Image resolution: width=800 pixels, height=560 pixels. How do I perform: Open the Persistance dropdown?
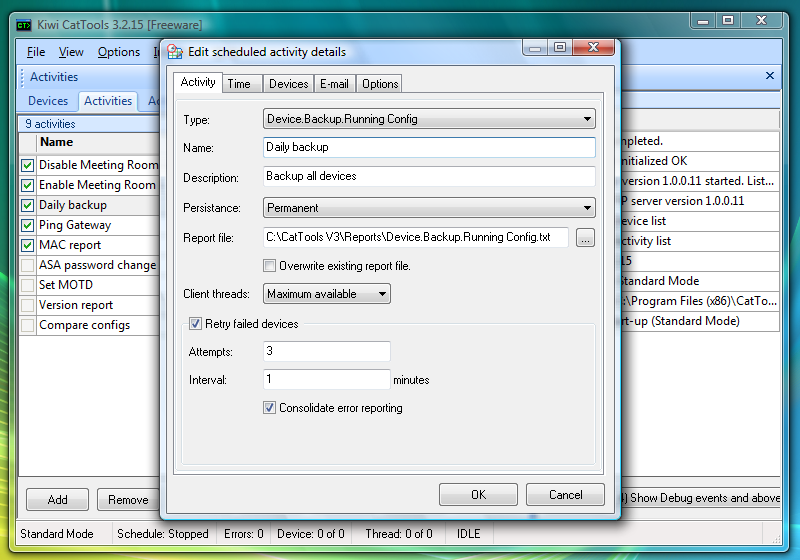(429, 208)
